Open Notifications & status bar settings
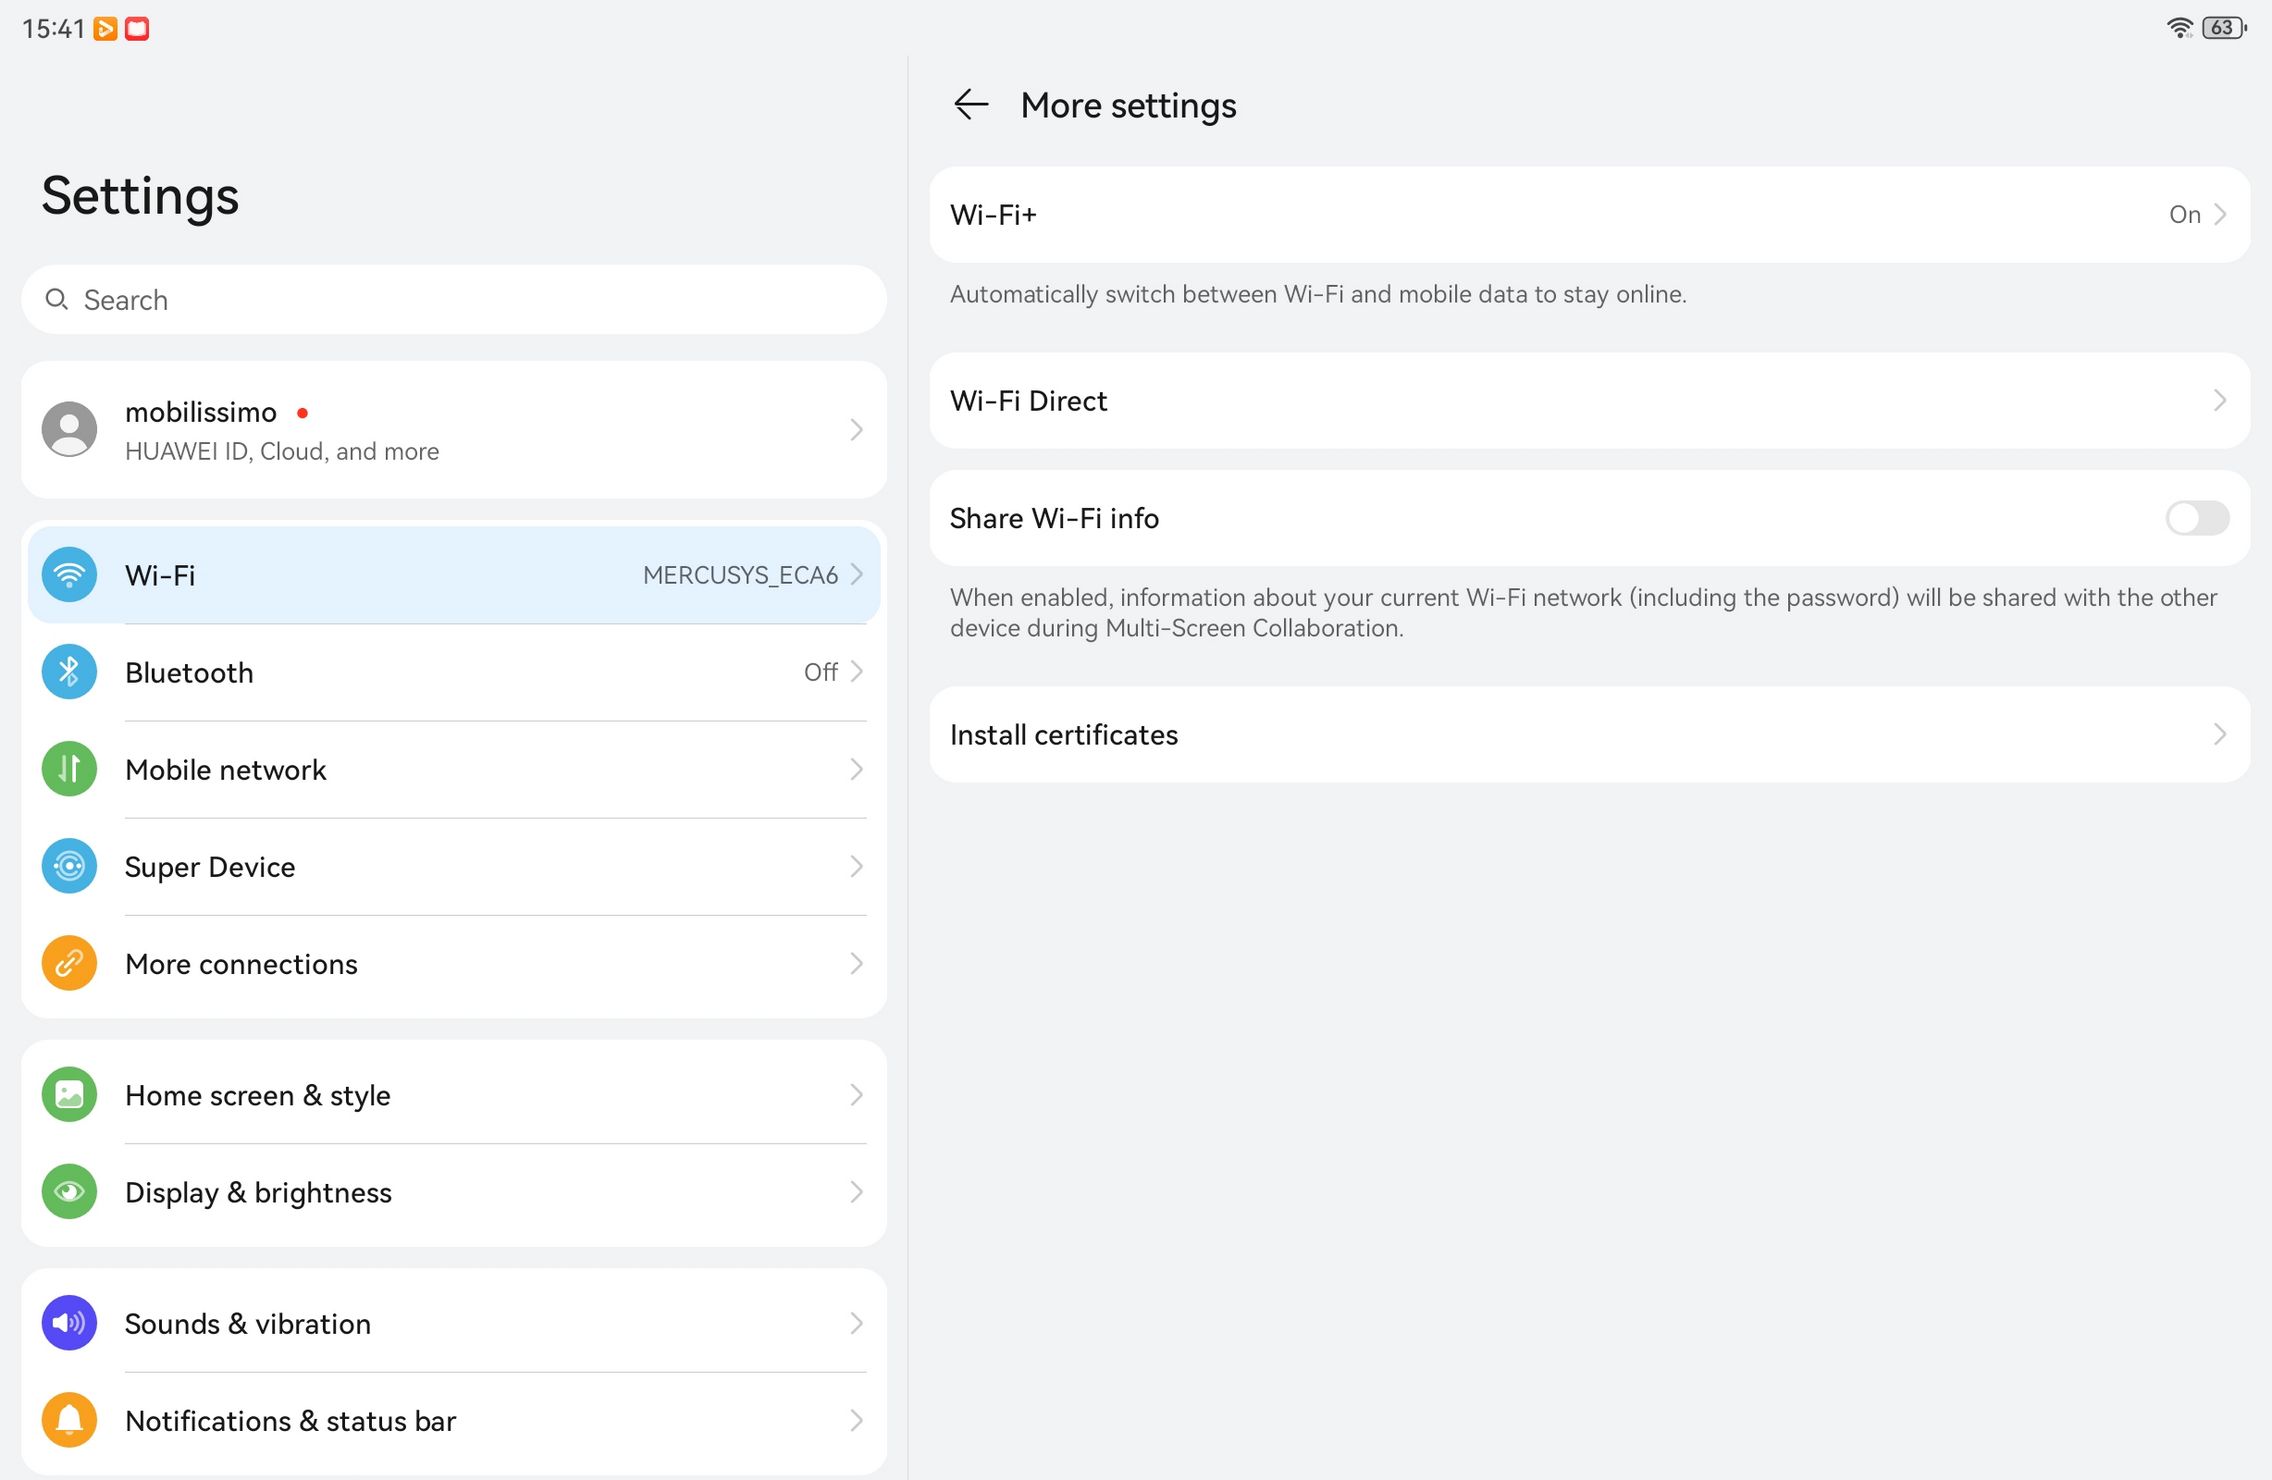This screenshot has width=2272, height=1480. tap(454, 1420)
